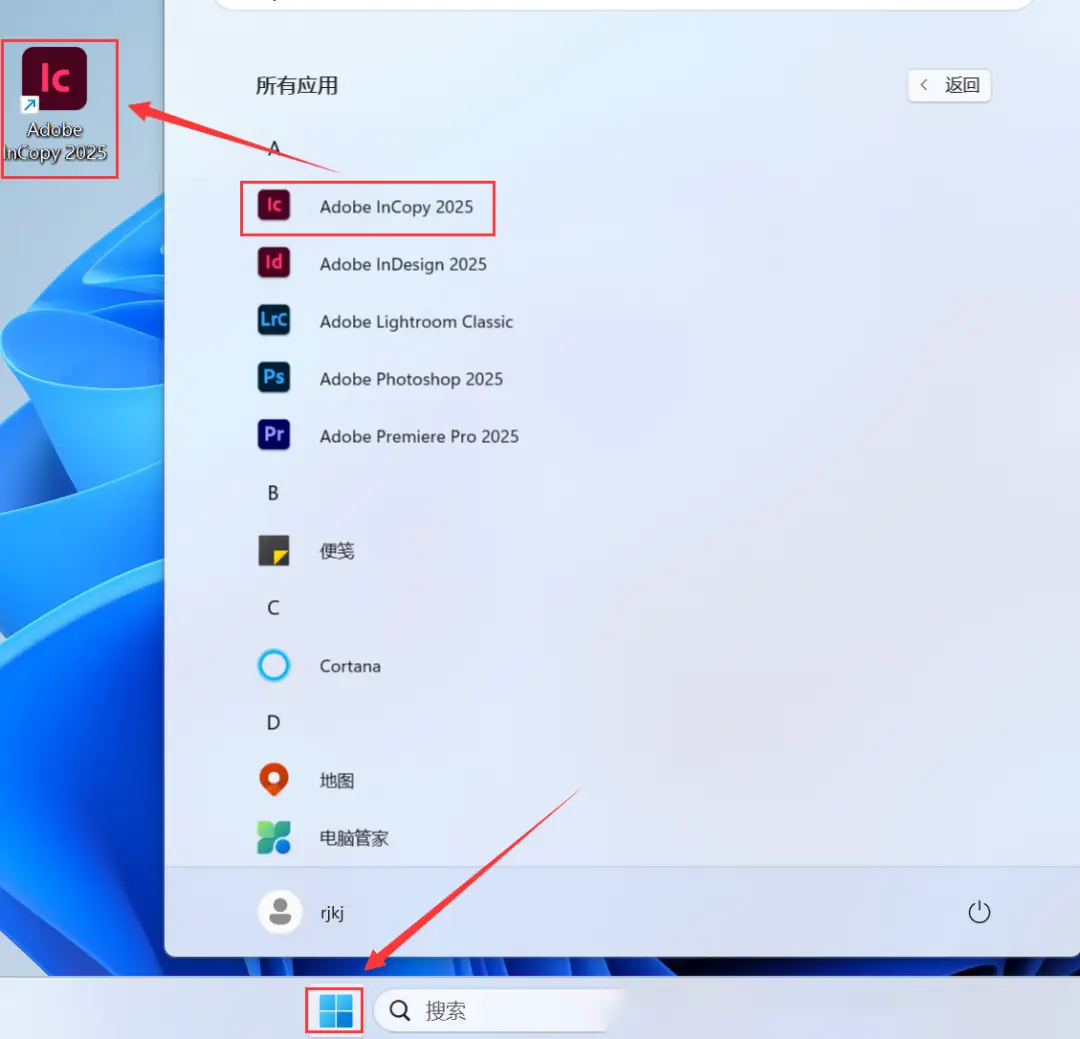This screenshot has height=1039, width=1080.
Task: Launch Adobe Premiere Pro 2025
Action: tap(418, 436)
